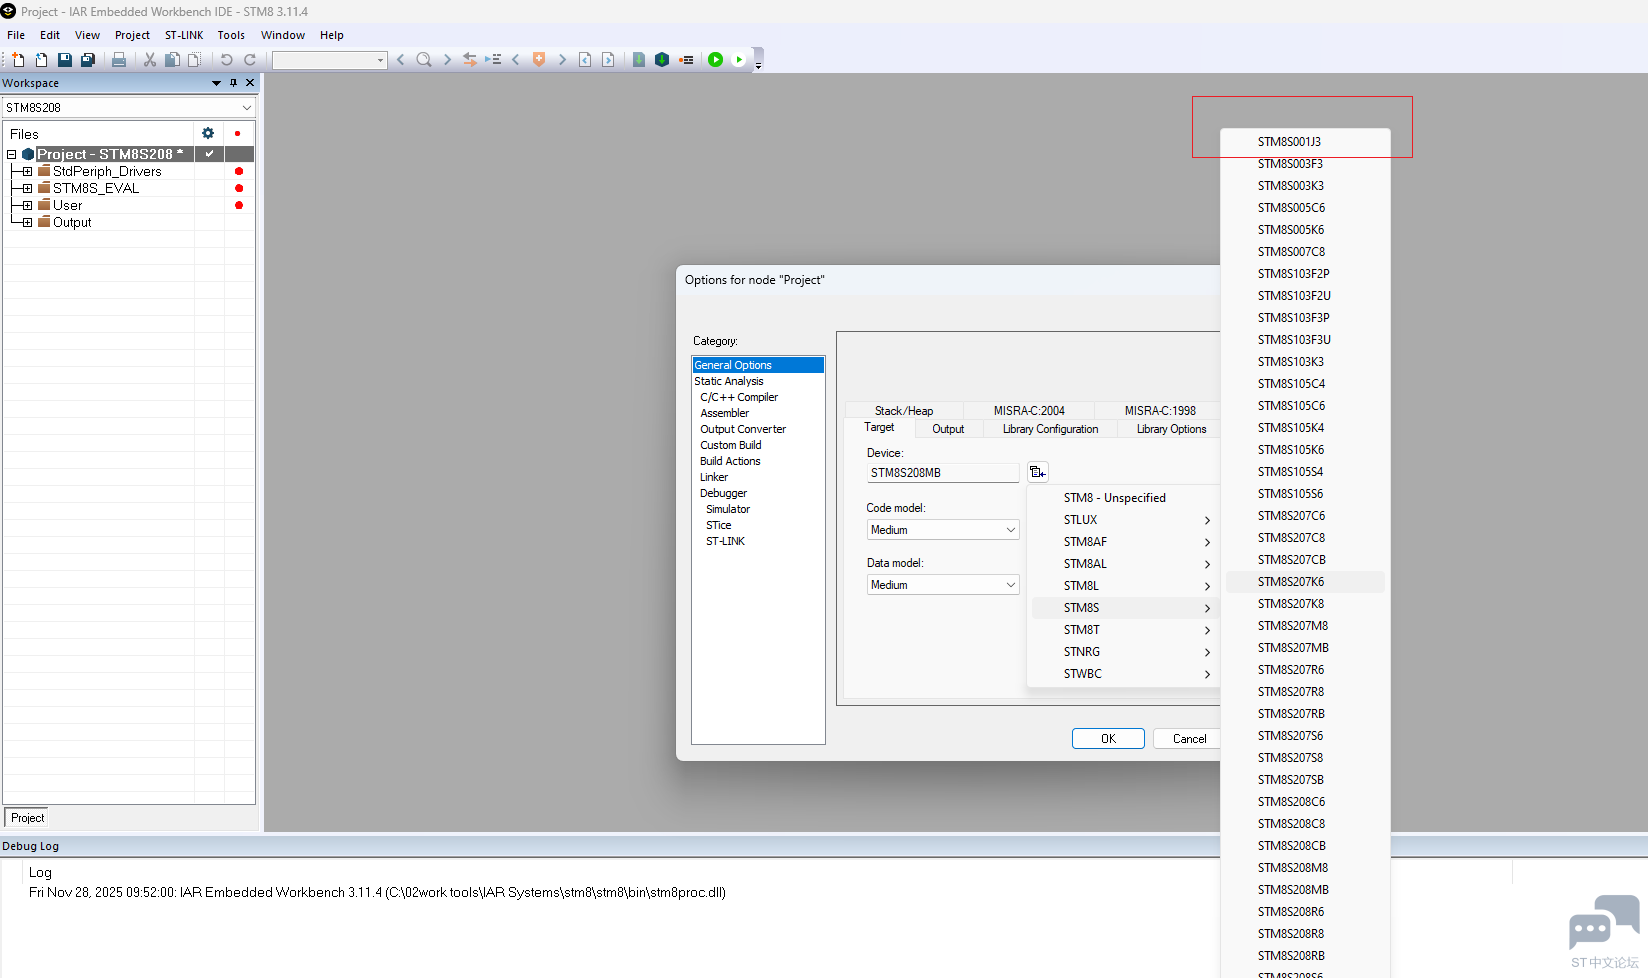Image resolution: width=1648 pixels, height=978 pixels.
Task: Switch to the Library Configuration tab
Action: pyautogui.click(x=1050, y=429)
